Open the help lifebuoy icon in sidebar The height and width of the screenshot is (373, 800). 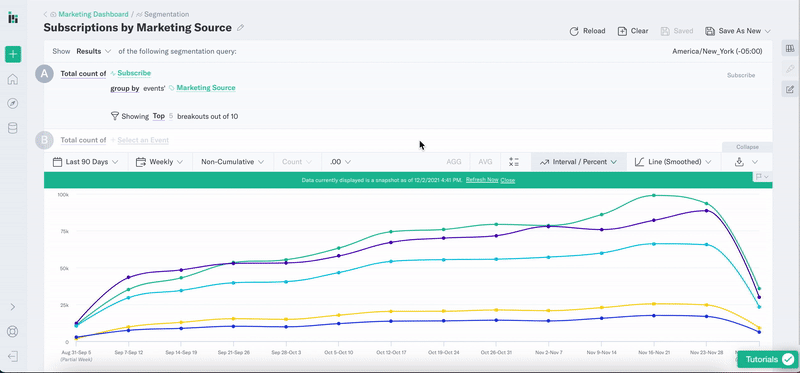(13, 331)
